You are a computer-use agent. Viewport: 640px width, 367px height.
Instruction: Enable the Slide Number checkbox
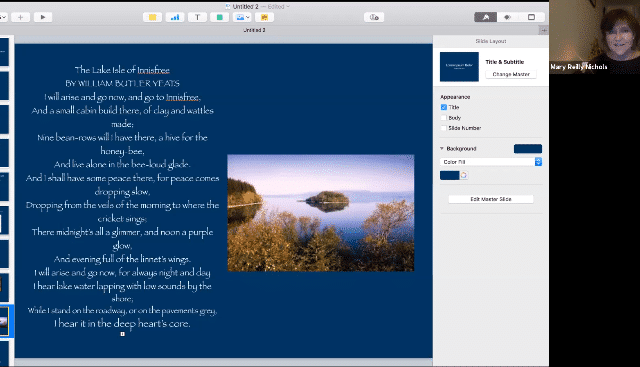(444, 128)
